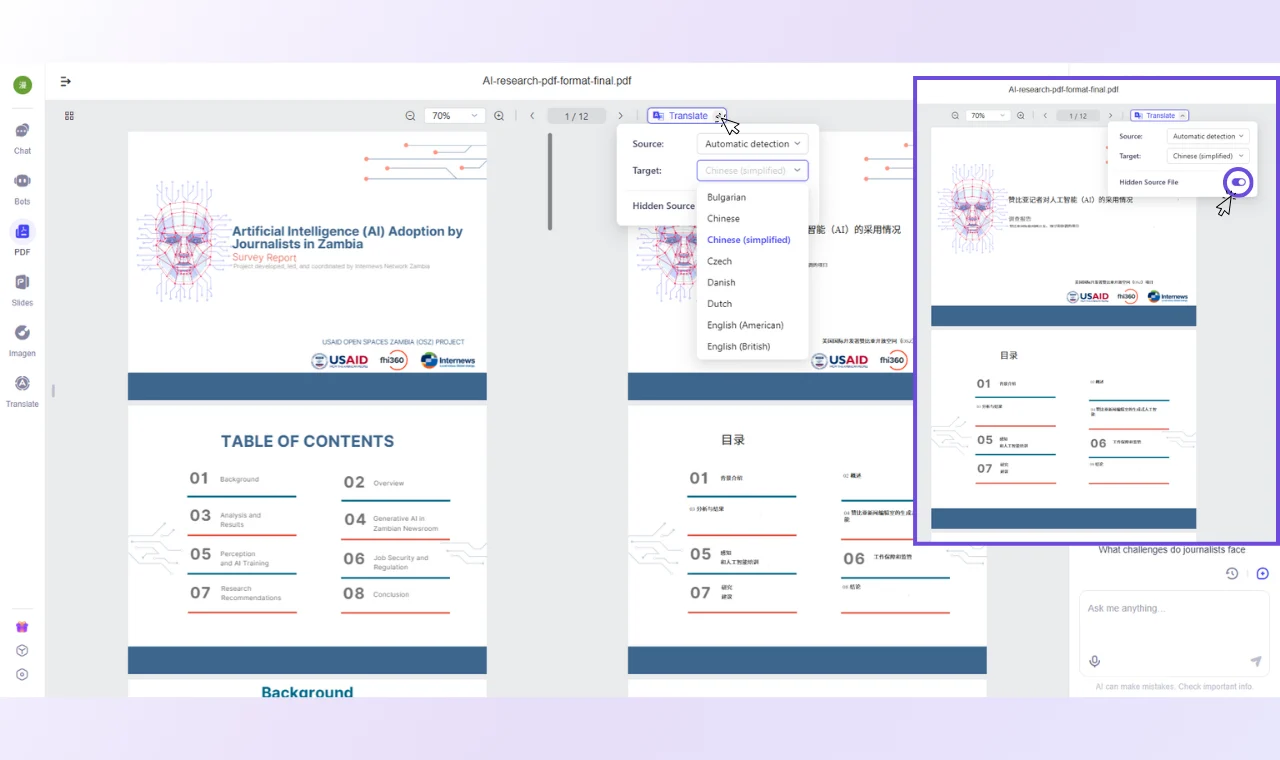
Task: Choose English (British) from language list
Action: pos(738,347)
